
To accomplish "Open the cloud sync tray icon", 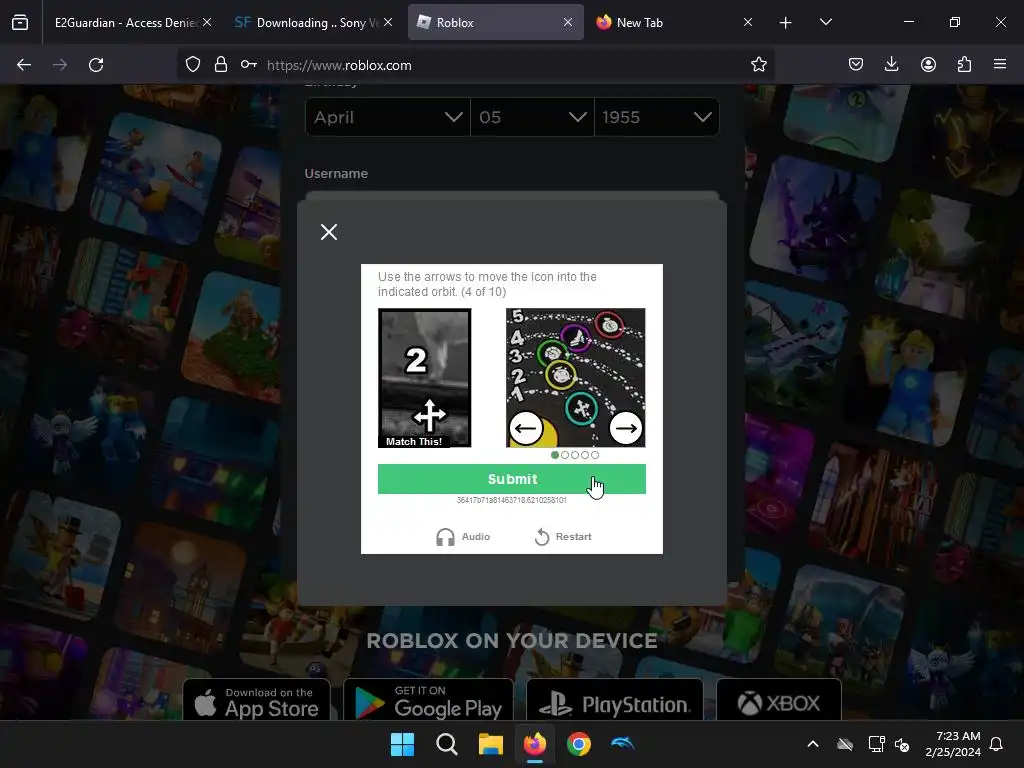I will coord(845,744).
